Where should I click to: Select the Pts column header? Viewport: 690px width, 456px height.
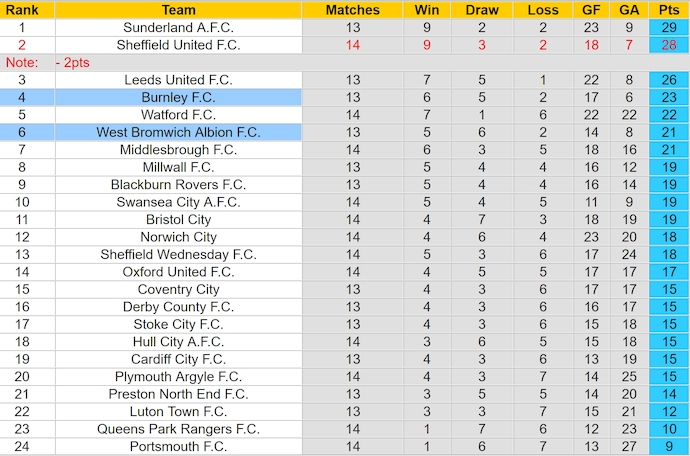pos(668,10)
